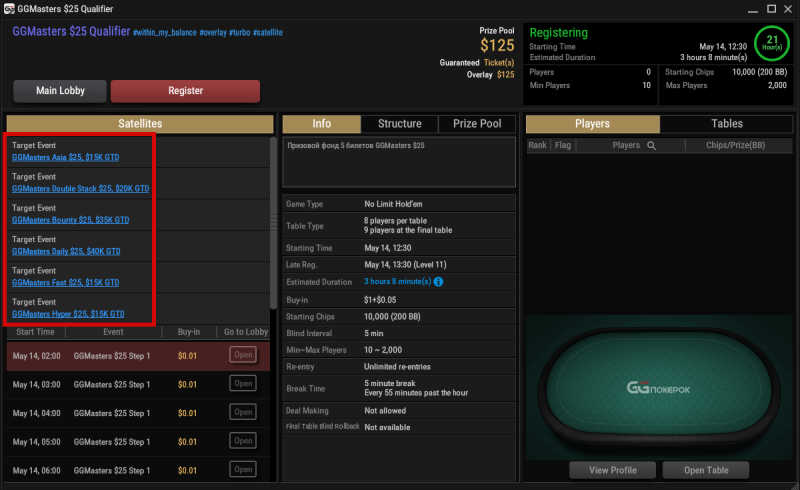Open the Prize Pool tab
The height and width of the screenshot is (490, 800).
(477, 124)
